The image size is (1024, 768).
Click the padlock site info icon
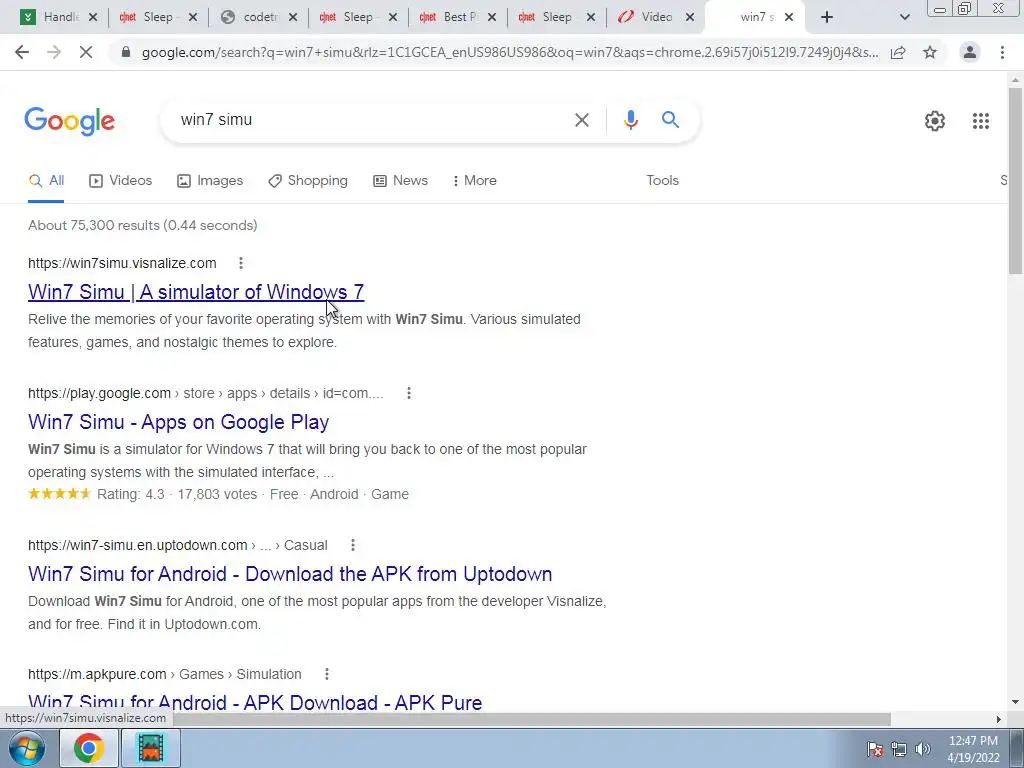(126, 52)
